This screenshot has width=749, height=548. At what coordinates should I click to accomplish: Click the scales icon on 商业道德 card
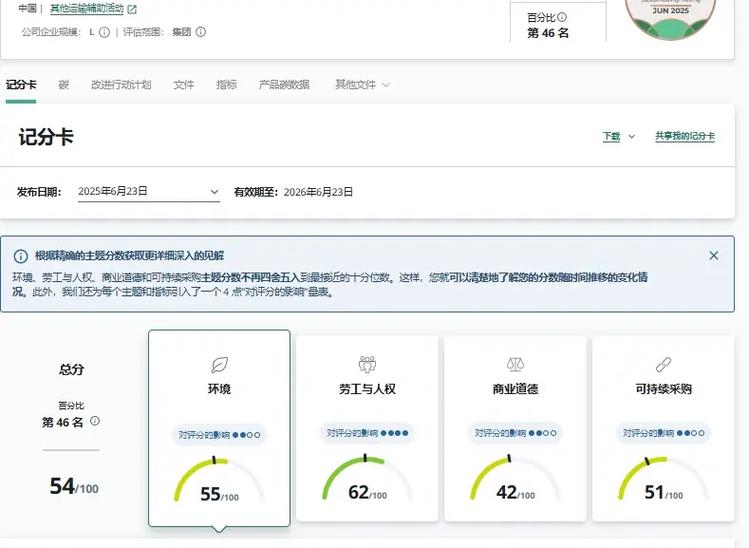(515, 365)
